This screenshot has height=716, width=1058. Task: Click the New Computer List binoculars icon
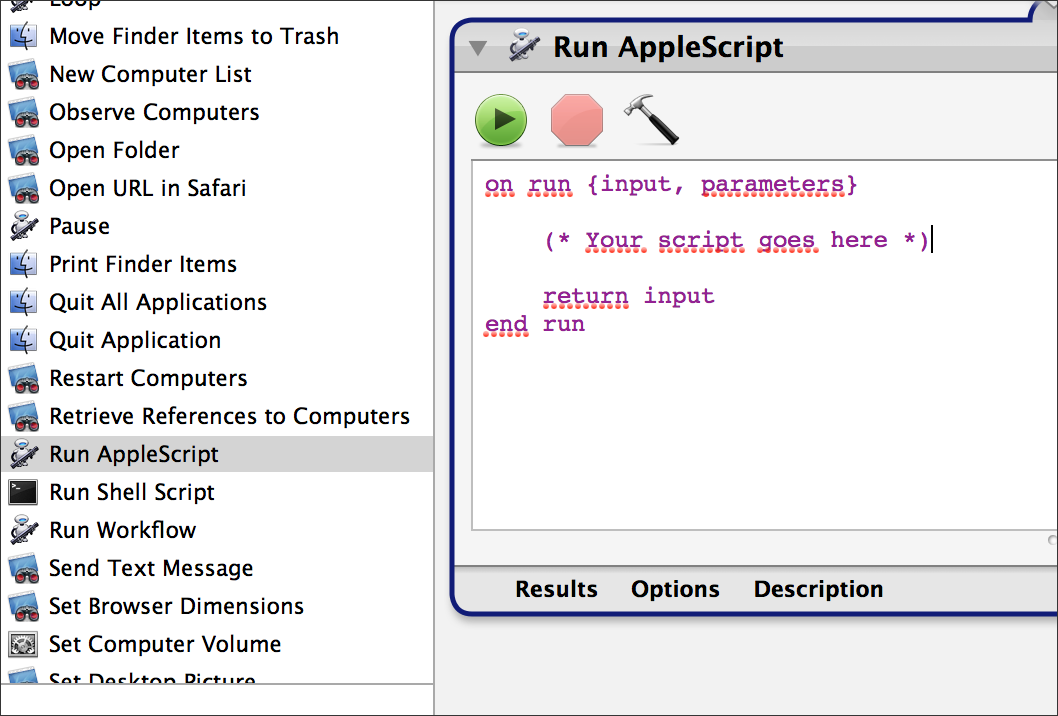click(24, 74)
